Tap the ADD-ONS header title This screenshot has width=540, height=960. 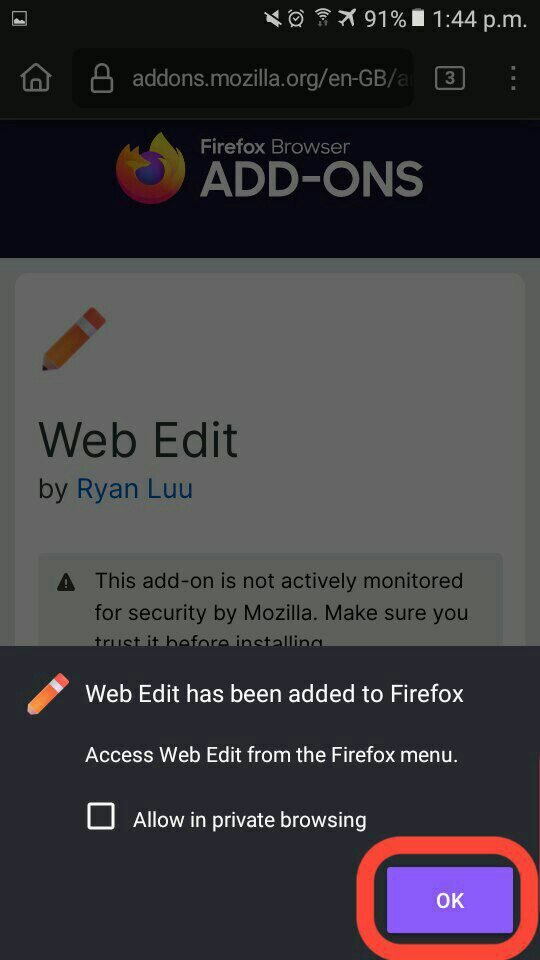pos(312,179)
